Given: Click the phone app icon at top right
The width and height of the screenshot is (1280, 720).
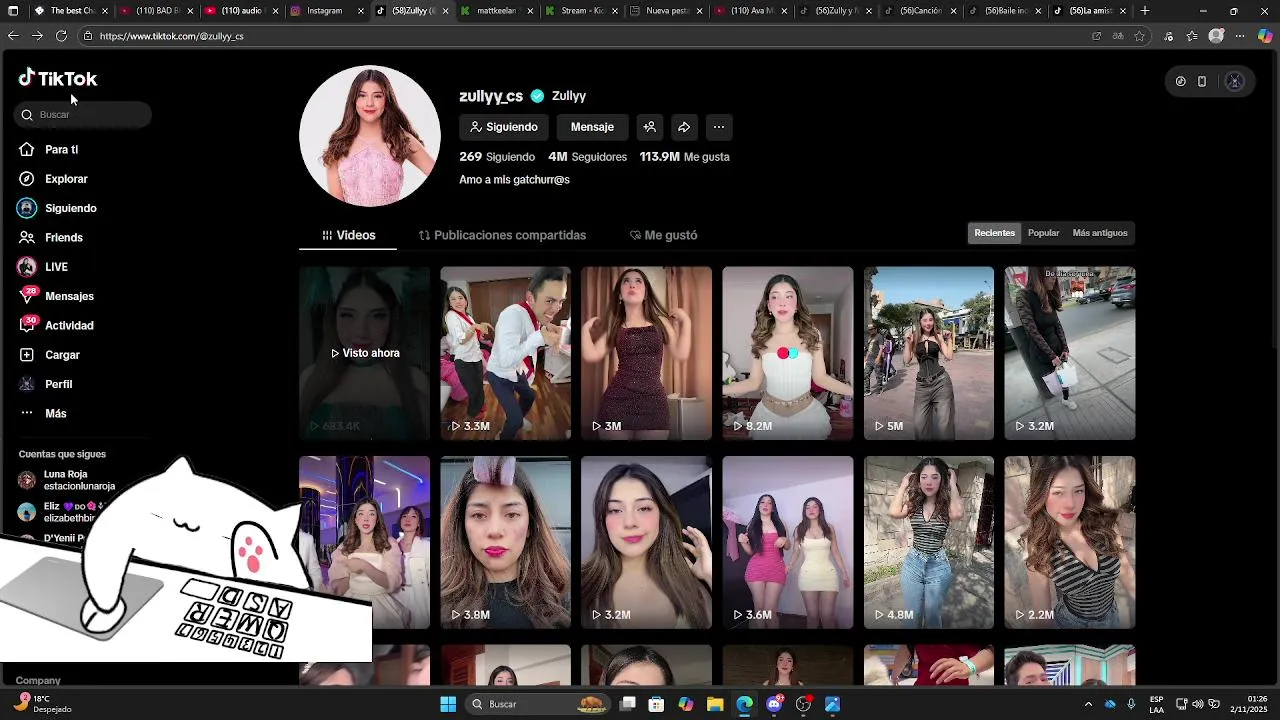Looking at the screenshot, I should click(1202, 81).
